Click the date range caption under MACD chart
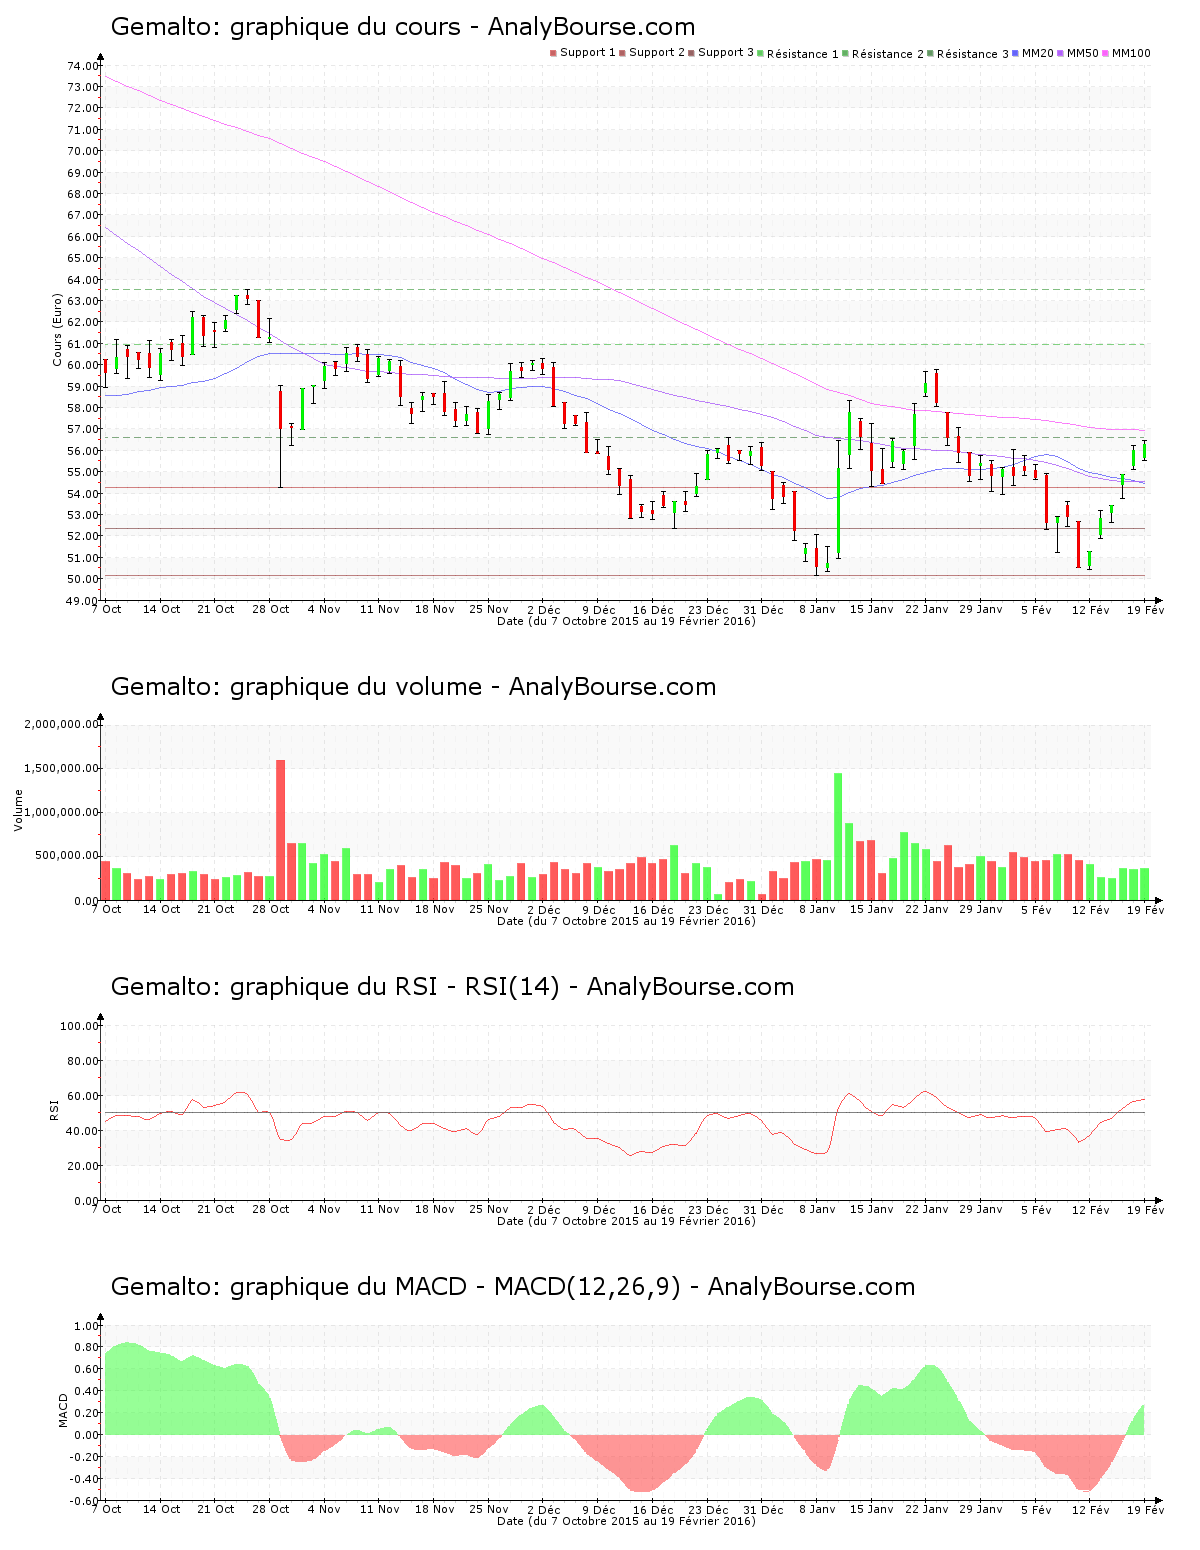The height and width of the screenshot is (1550, 1200). 626,1521
